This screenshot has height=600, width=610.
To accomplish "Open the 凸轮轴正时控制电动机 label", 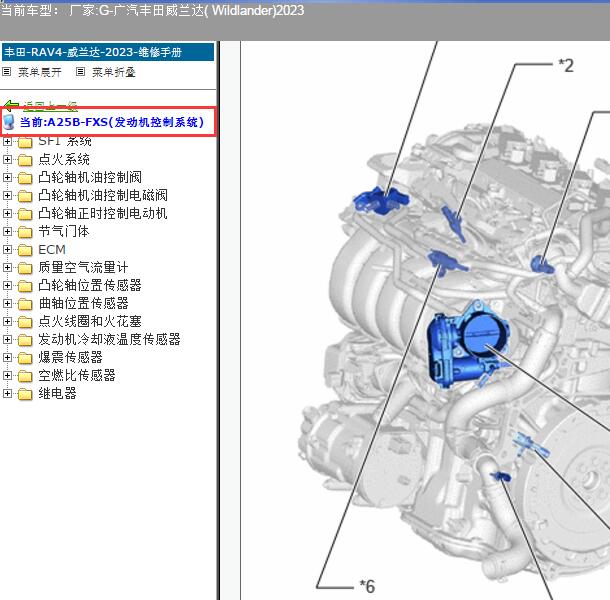I will (103, 213).
